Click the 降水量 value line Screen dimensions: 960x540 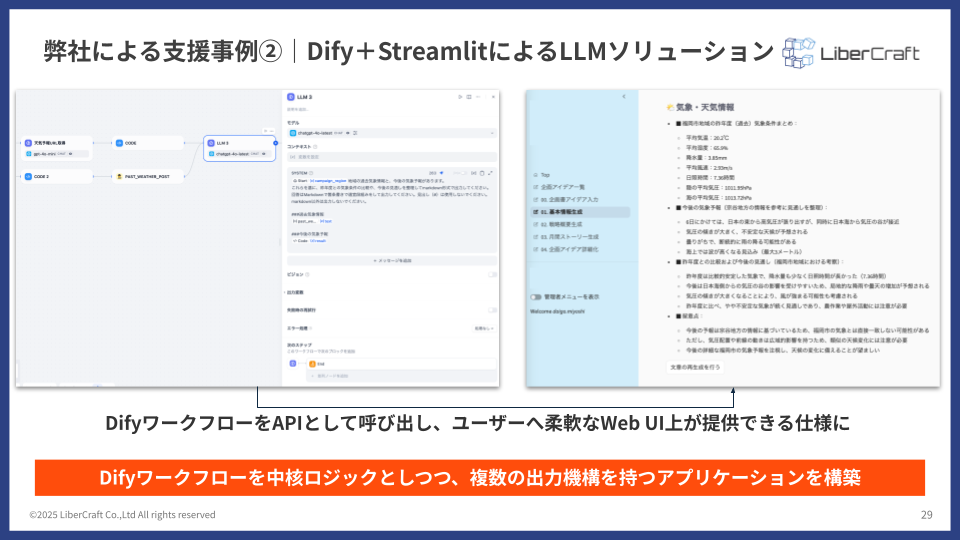[x=707, y=157]
